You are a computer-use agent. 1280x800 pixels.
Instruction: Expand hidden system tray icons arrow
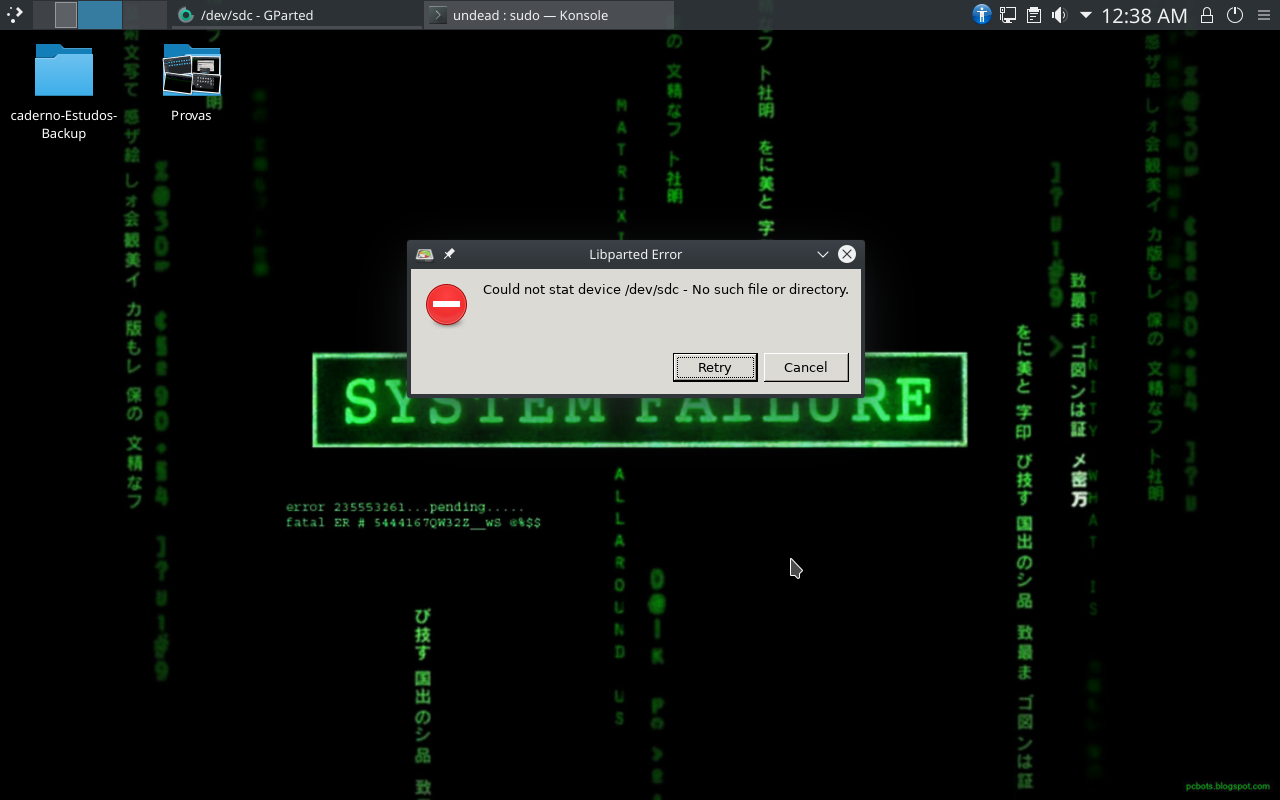coord(1085,15)
